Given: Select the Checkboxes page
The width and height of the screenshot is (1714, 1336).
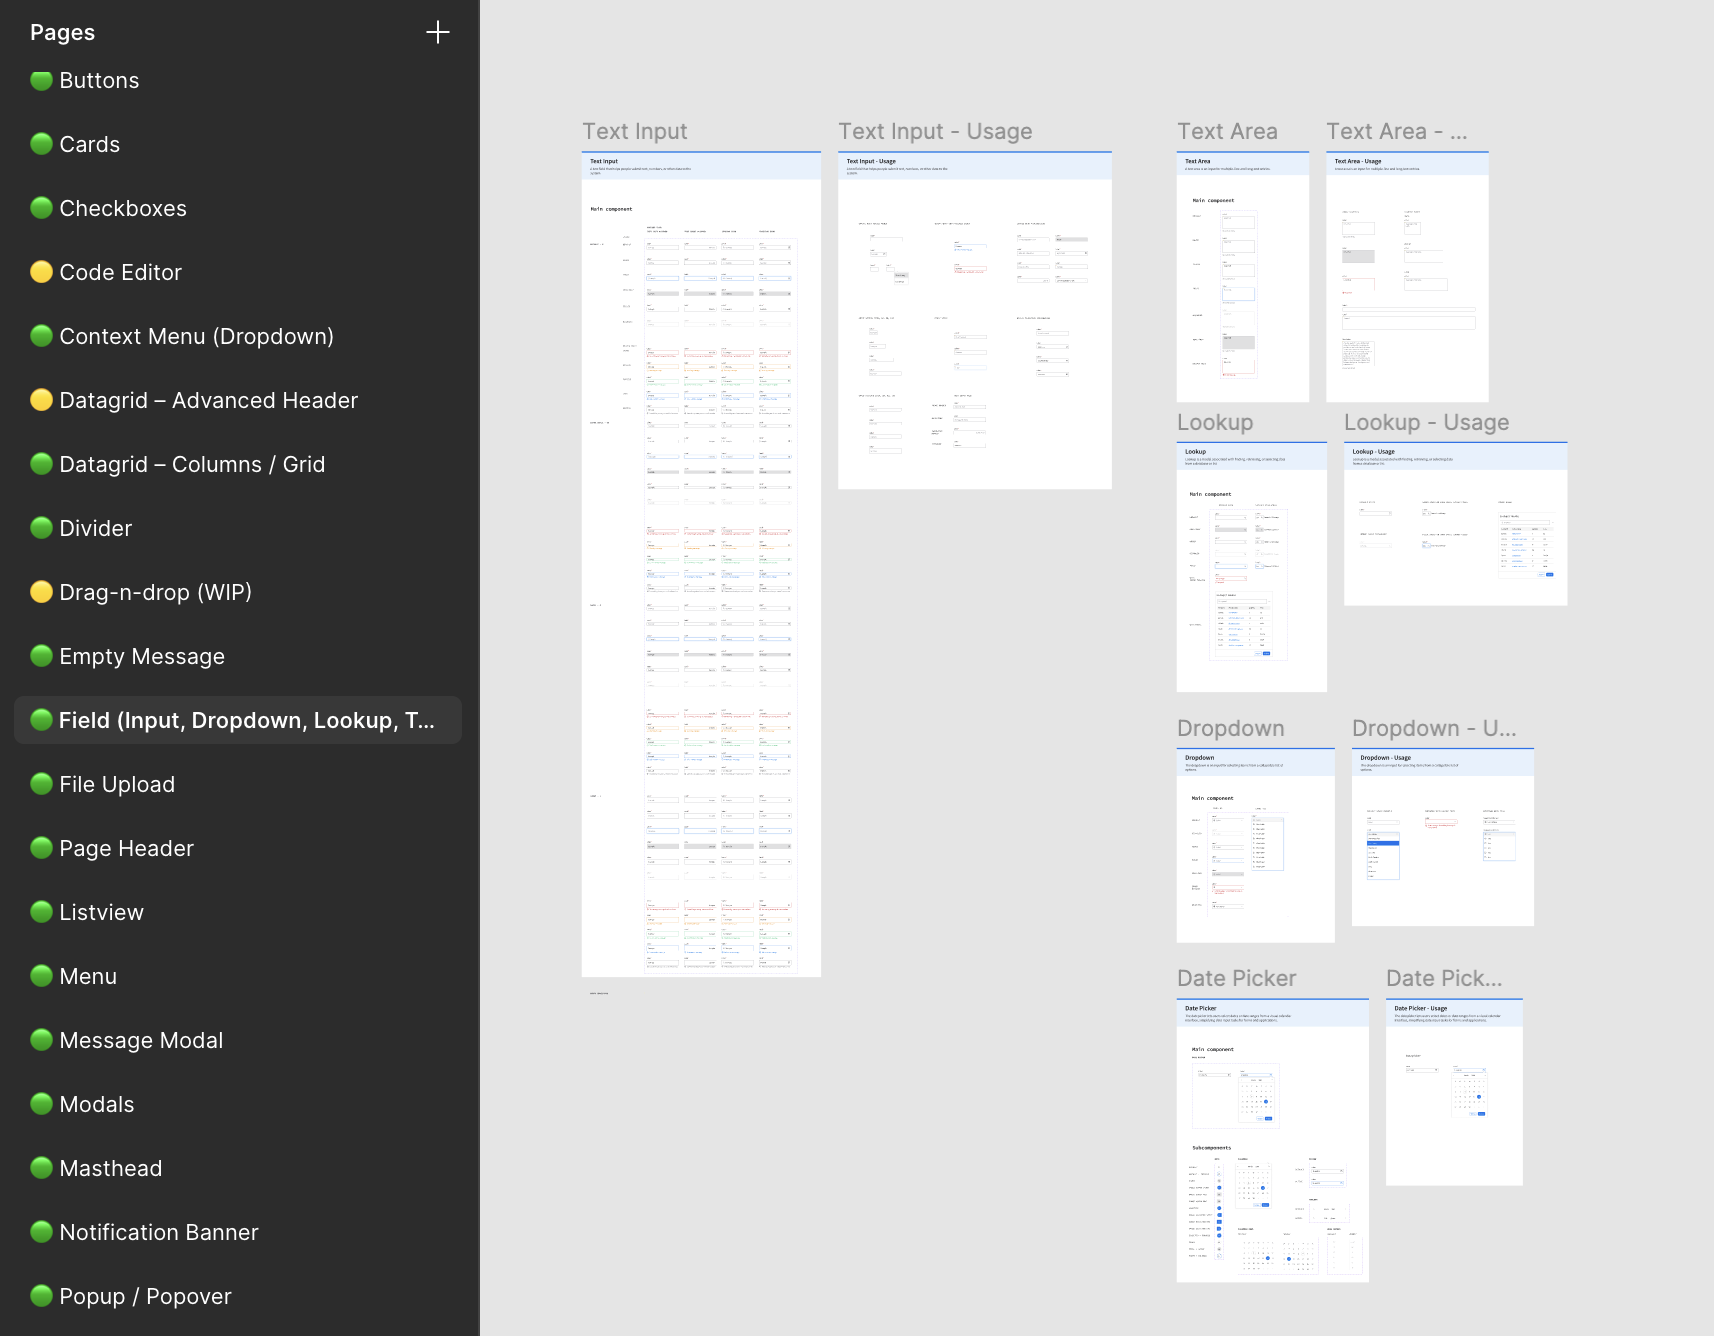Looking at the screenshot, I should click(123, 208).
